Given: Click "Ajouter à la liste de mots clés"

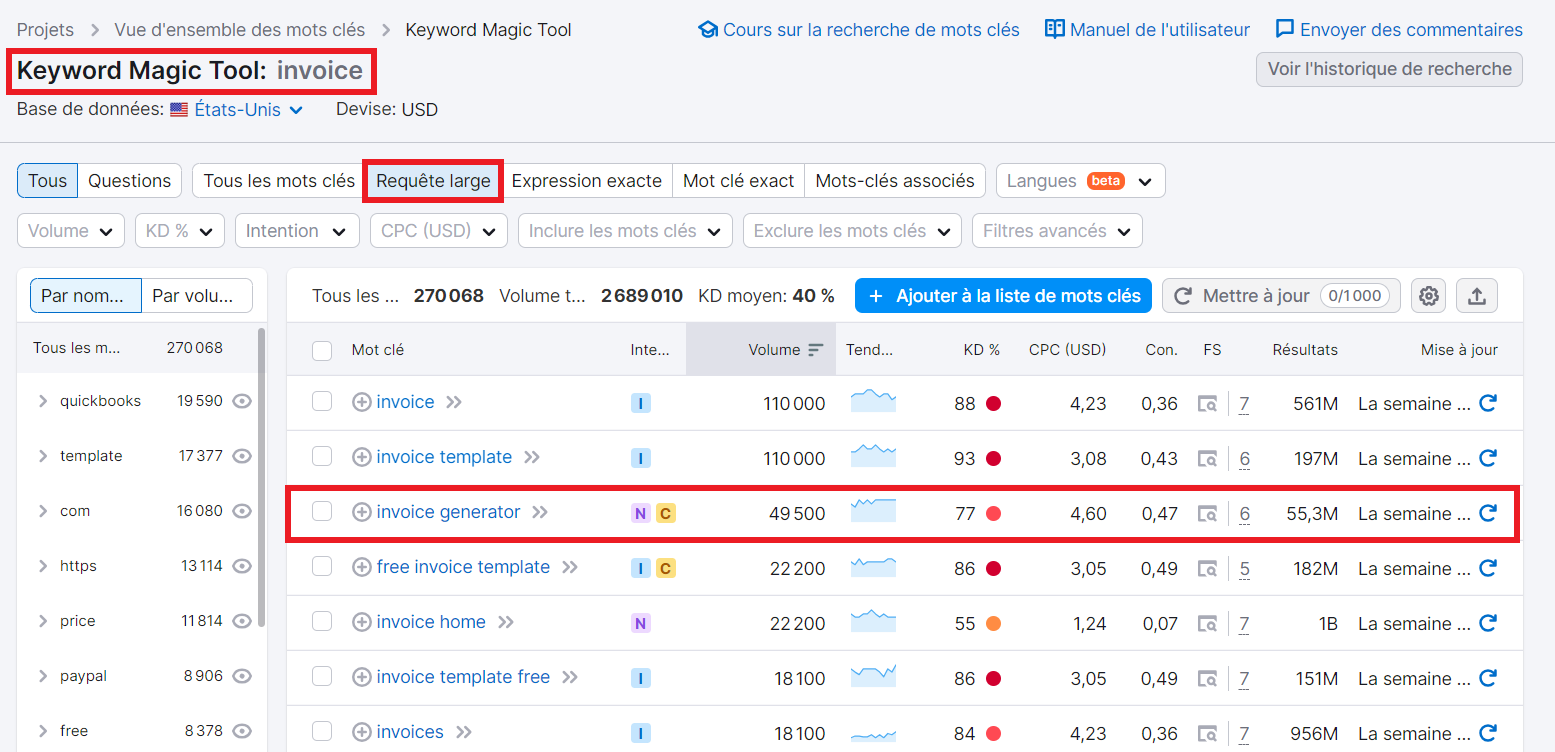Looking at the screenshot, I should [x=1002, y=295].
